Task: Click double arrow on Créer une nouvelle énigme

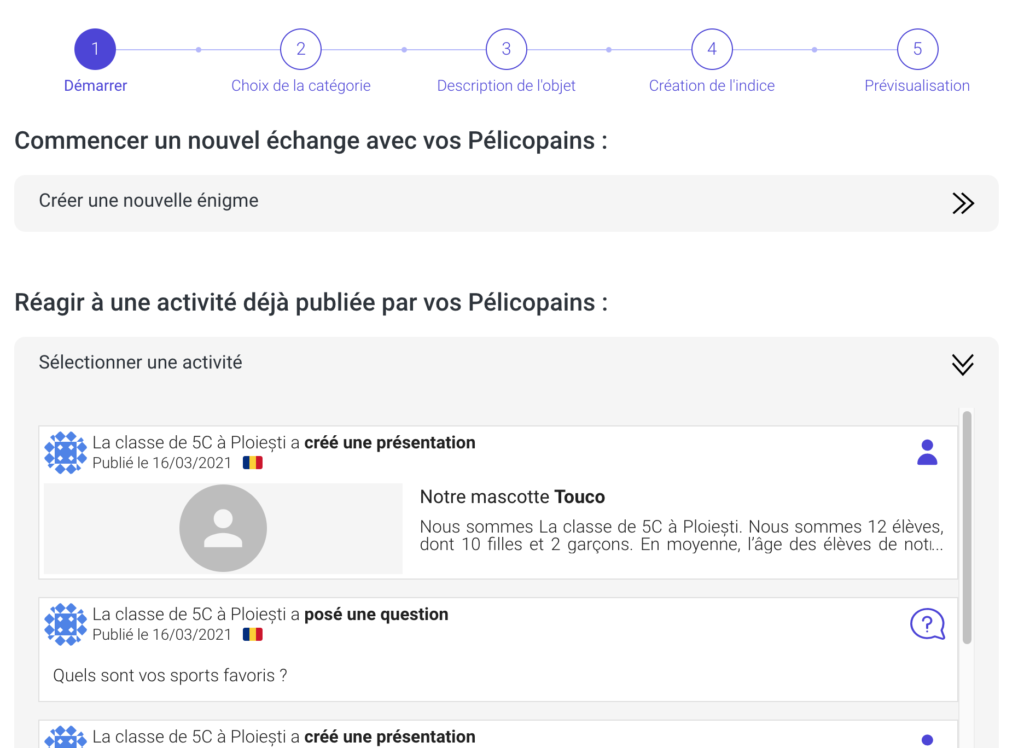Action: click(962, 204)
